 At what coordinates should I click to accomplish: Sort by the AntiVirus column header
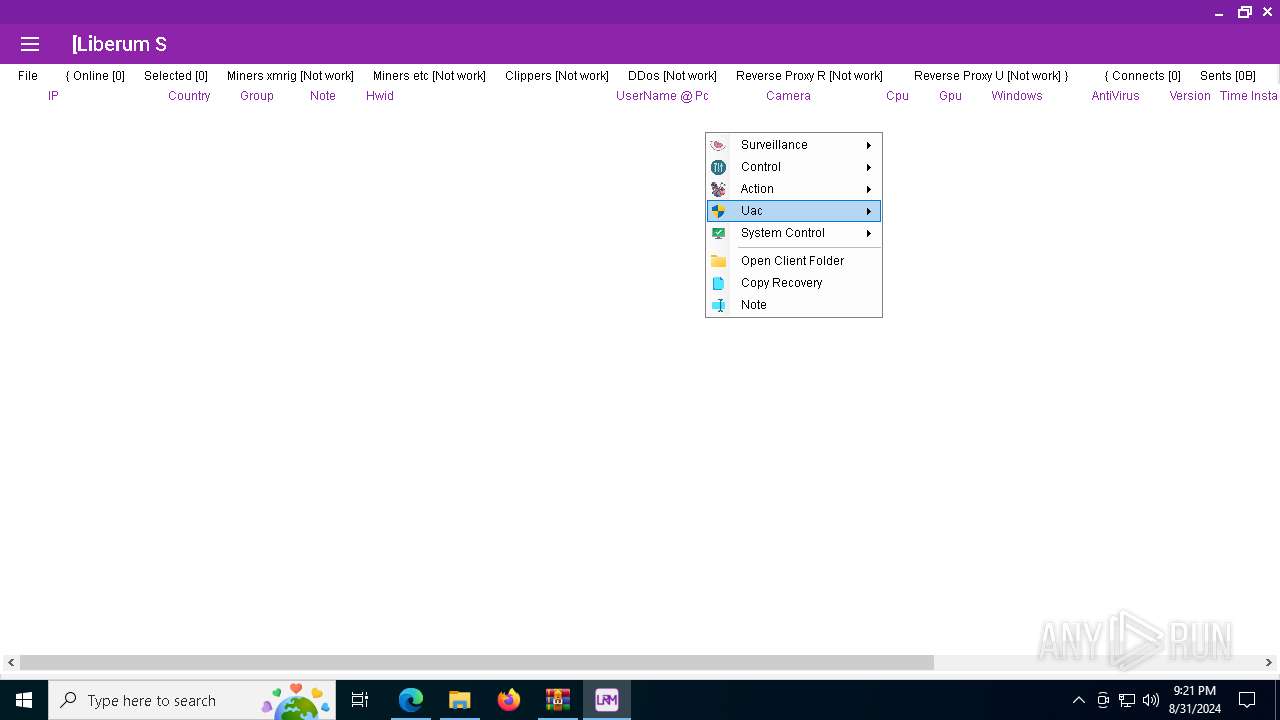pos(1115,96)
